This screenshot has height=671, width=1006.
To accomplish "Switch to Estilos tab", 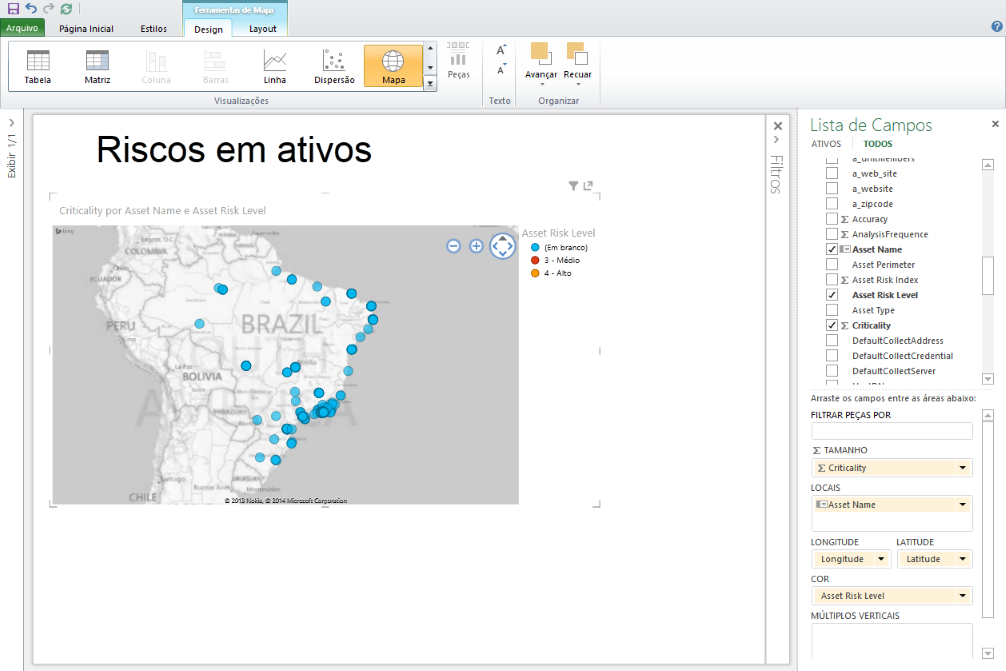I will pos(153,29).
